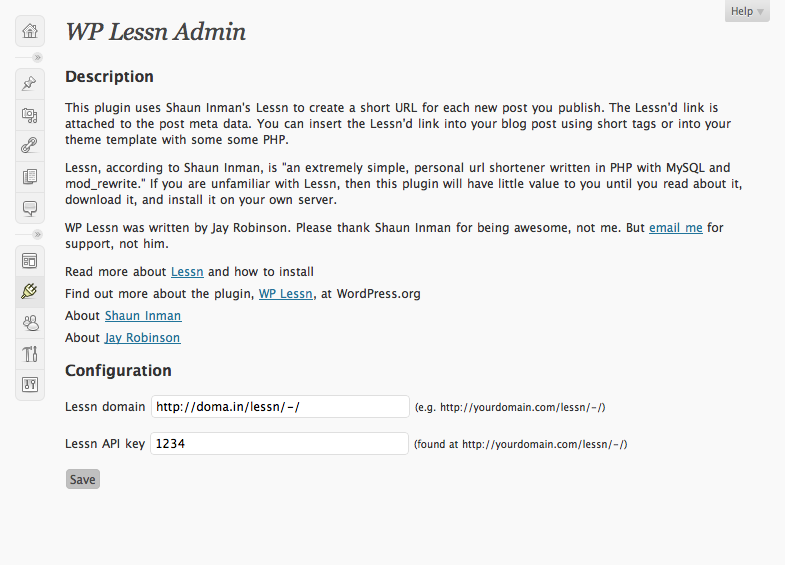Expand sidebar menu using lower separator arrow
The width and height of the screenshot is (785, 565).
[x=38, y=234]
